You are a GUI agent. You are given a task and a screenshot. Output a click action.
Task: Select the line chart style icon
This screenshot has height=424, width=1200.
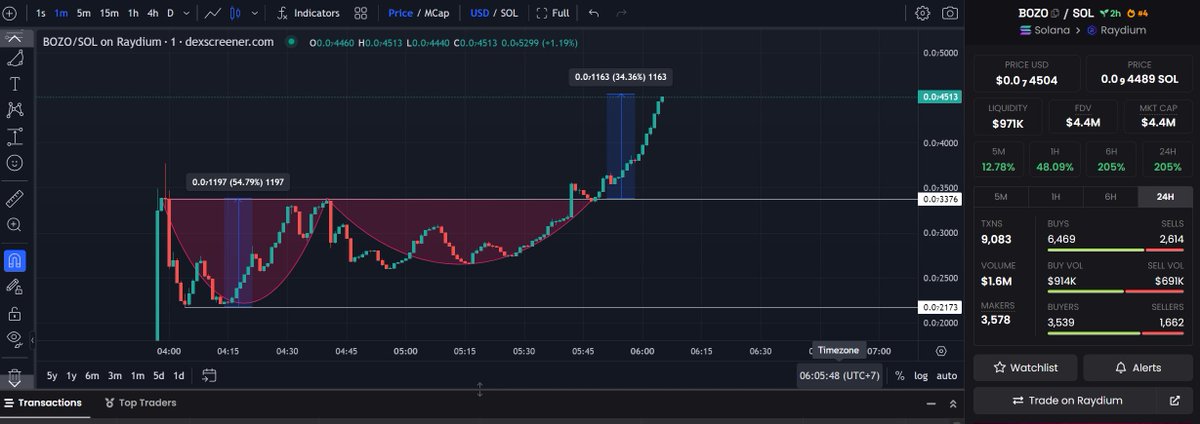[x=213, y=13]
